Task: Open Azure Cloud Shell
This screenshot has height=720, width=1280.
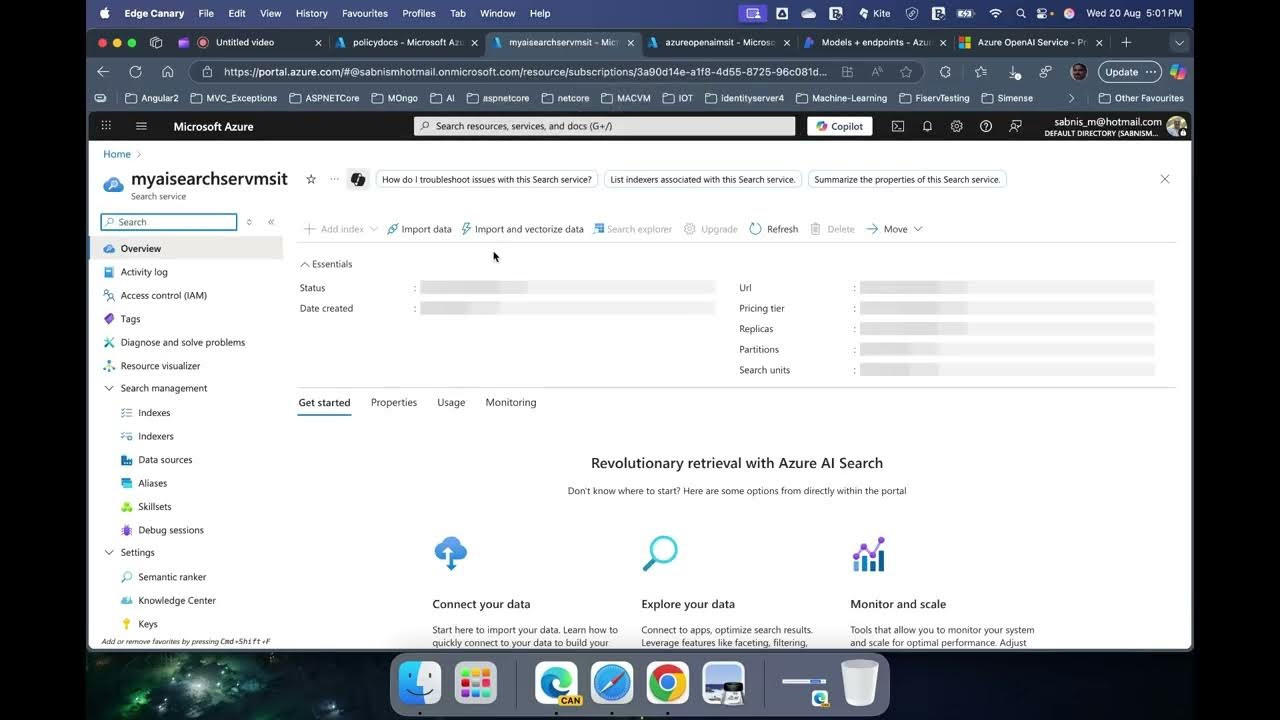Action: pos(896,126)
